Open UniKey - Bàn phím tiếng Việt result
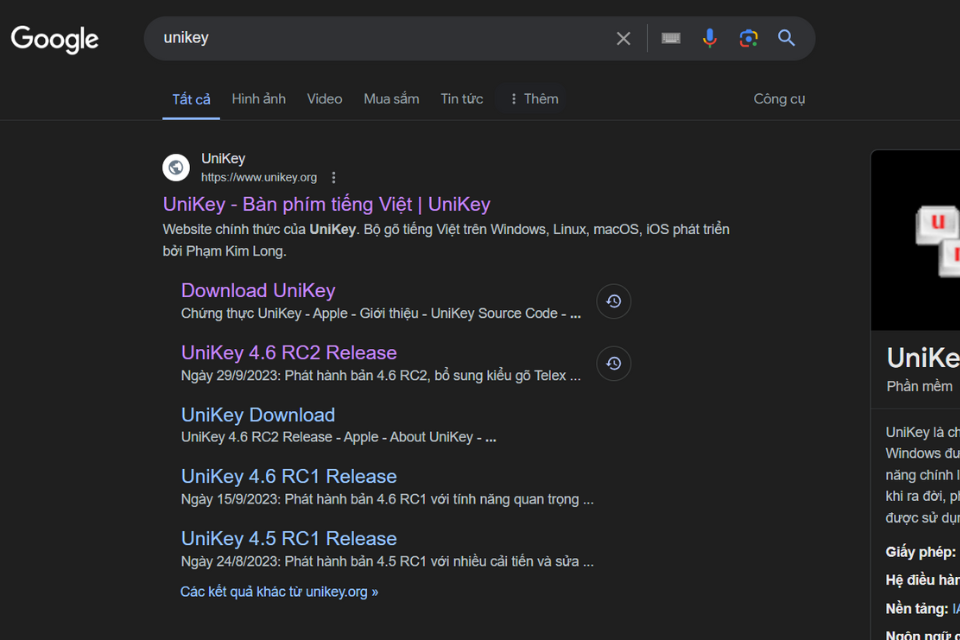The width and height of the screenshot is (960, 640). pyautogui.click(x=326, y=204)
